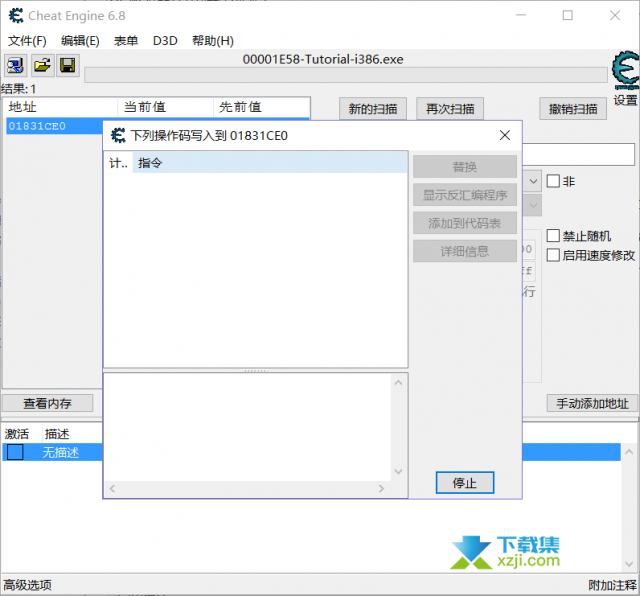
Task: Click the 指令 column header
Action: 270,163
